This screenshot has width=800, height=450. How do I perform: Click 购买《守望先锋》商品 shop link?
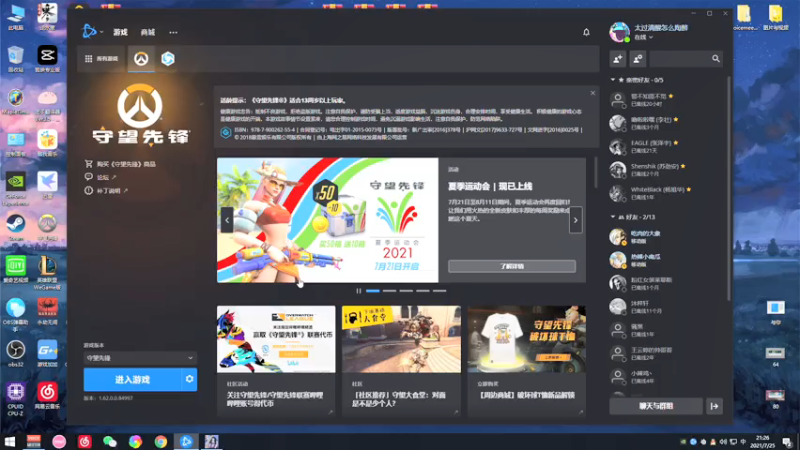tap(120, 164)
